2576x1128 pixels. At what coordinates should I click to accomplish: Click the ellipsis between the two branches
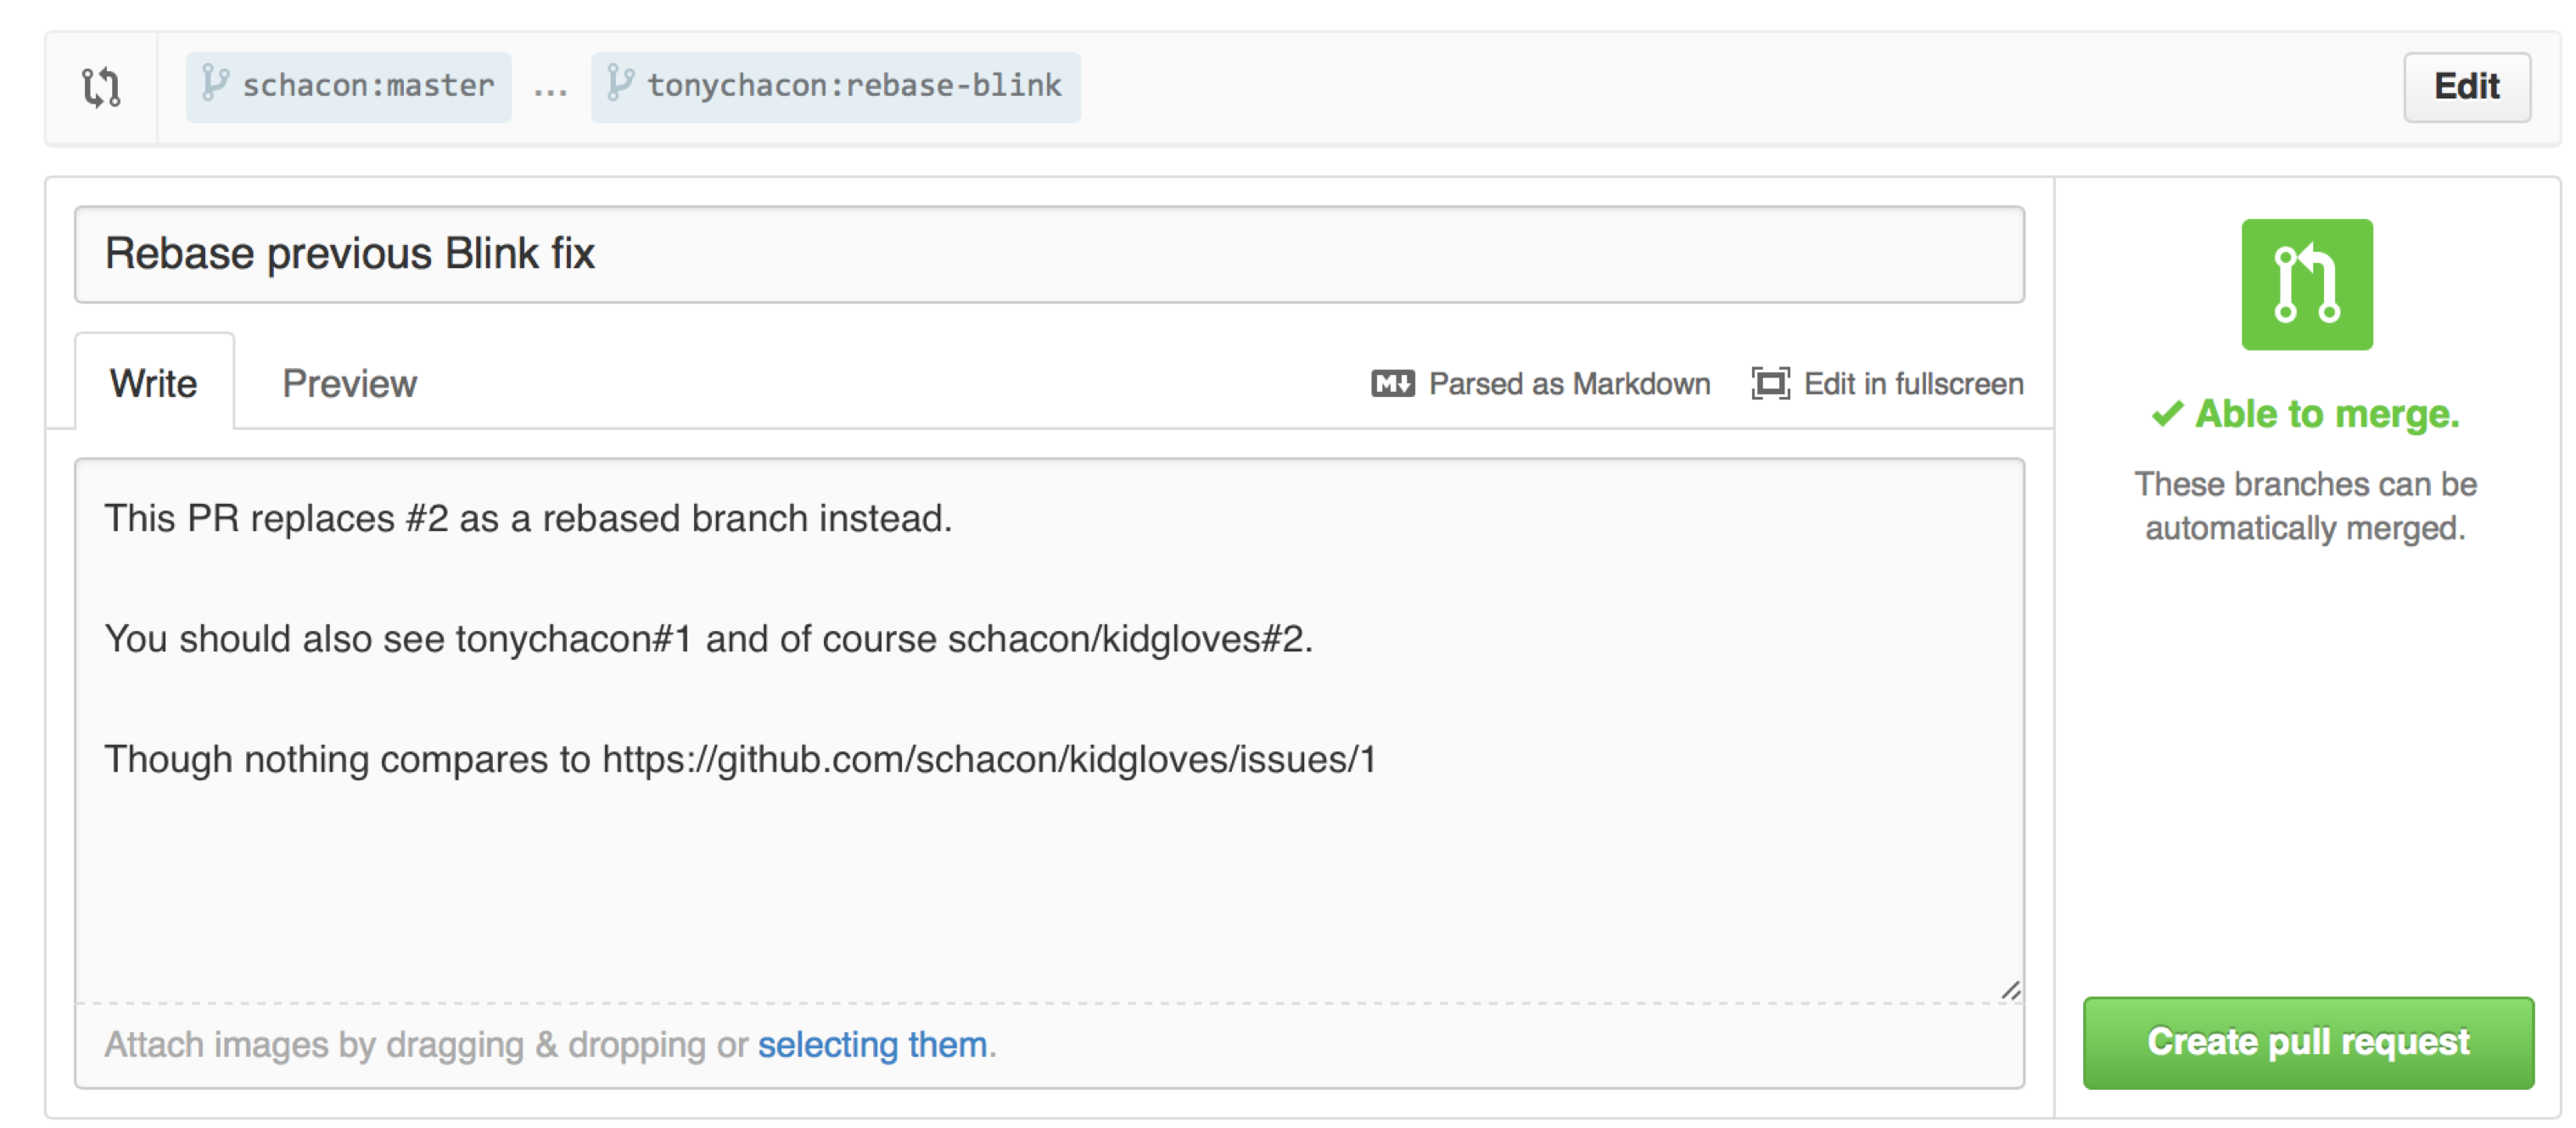[x=550, y=90]
